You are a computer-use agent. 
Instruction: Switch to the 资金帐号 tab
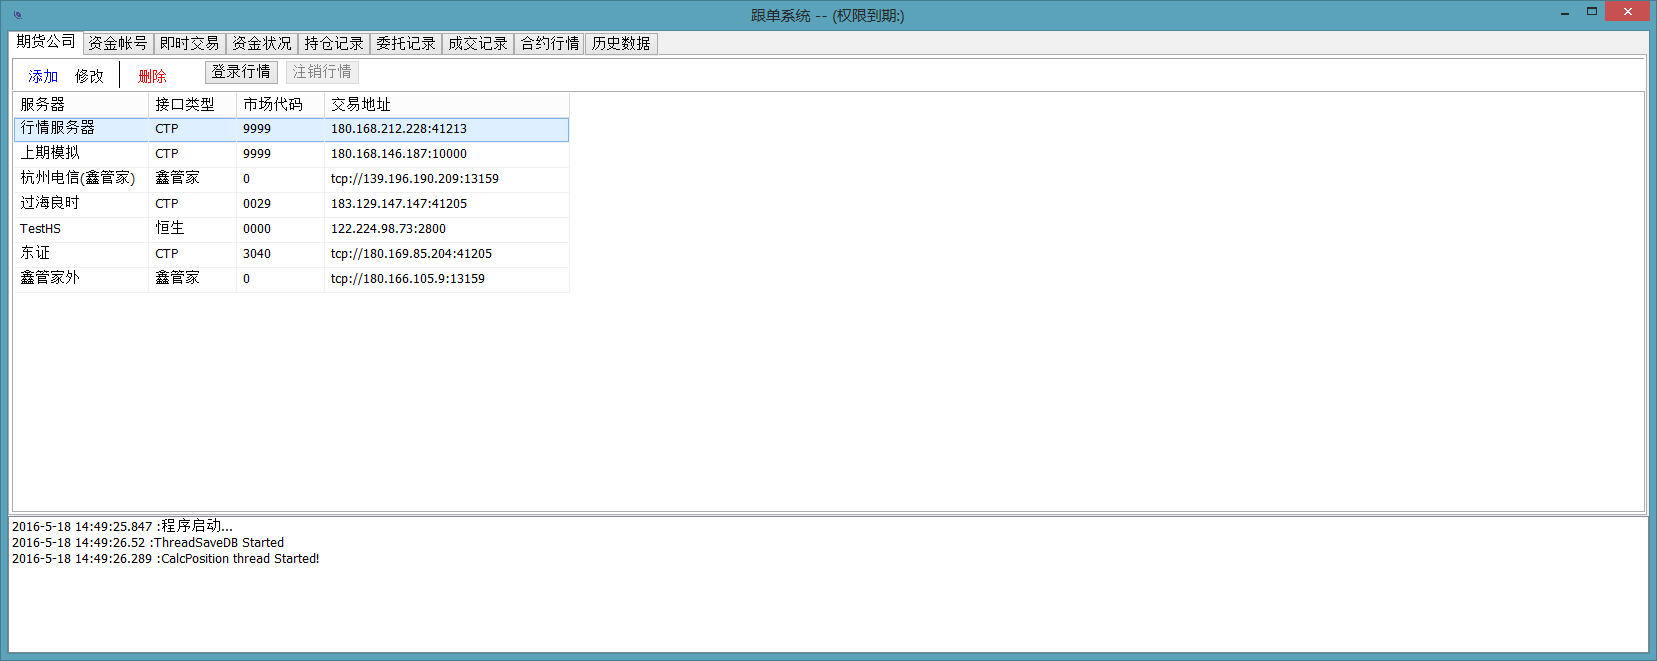pos(118,43)
